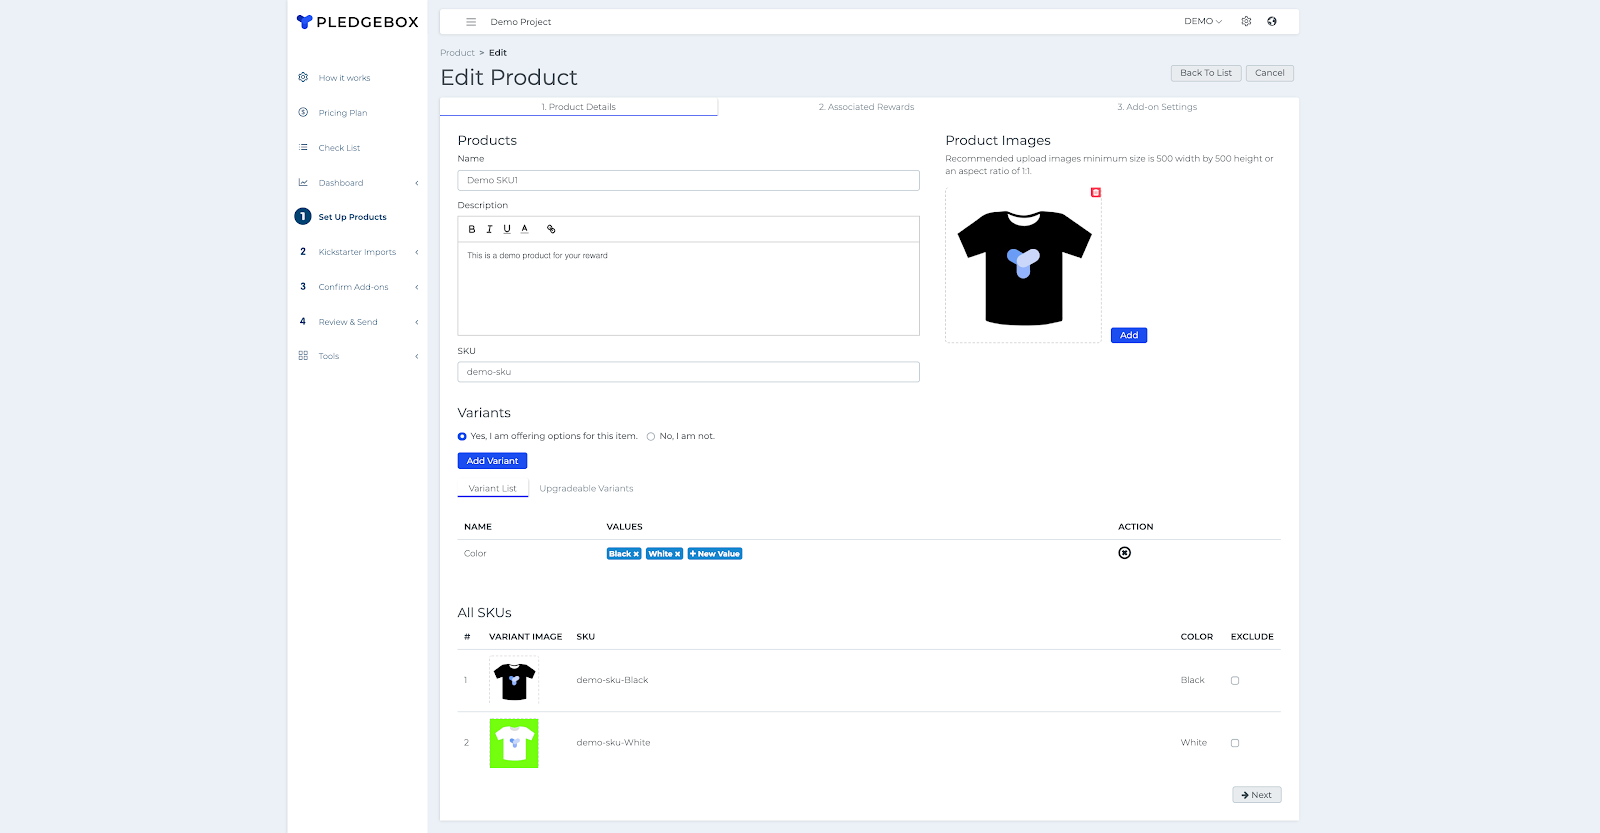The width and height of the screenshot is (1600, 833).
Task: Click the demo-sku-Black variant thumbnail
Action: tap(514, 680)
